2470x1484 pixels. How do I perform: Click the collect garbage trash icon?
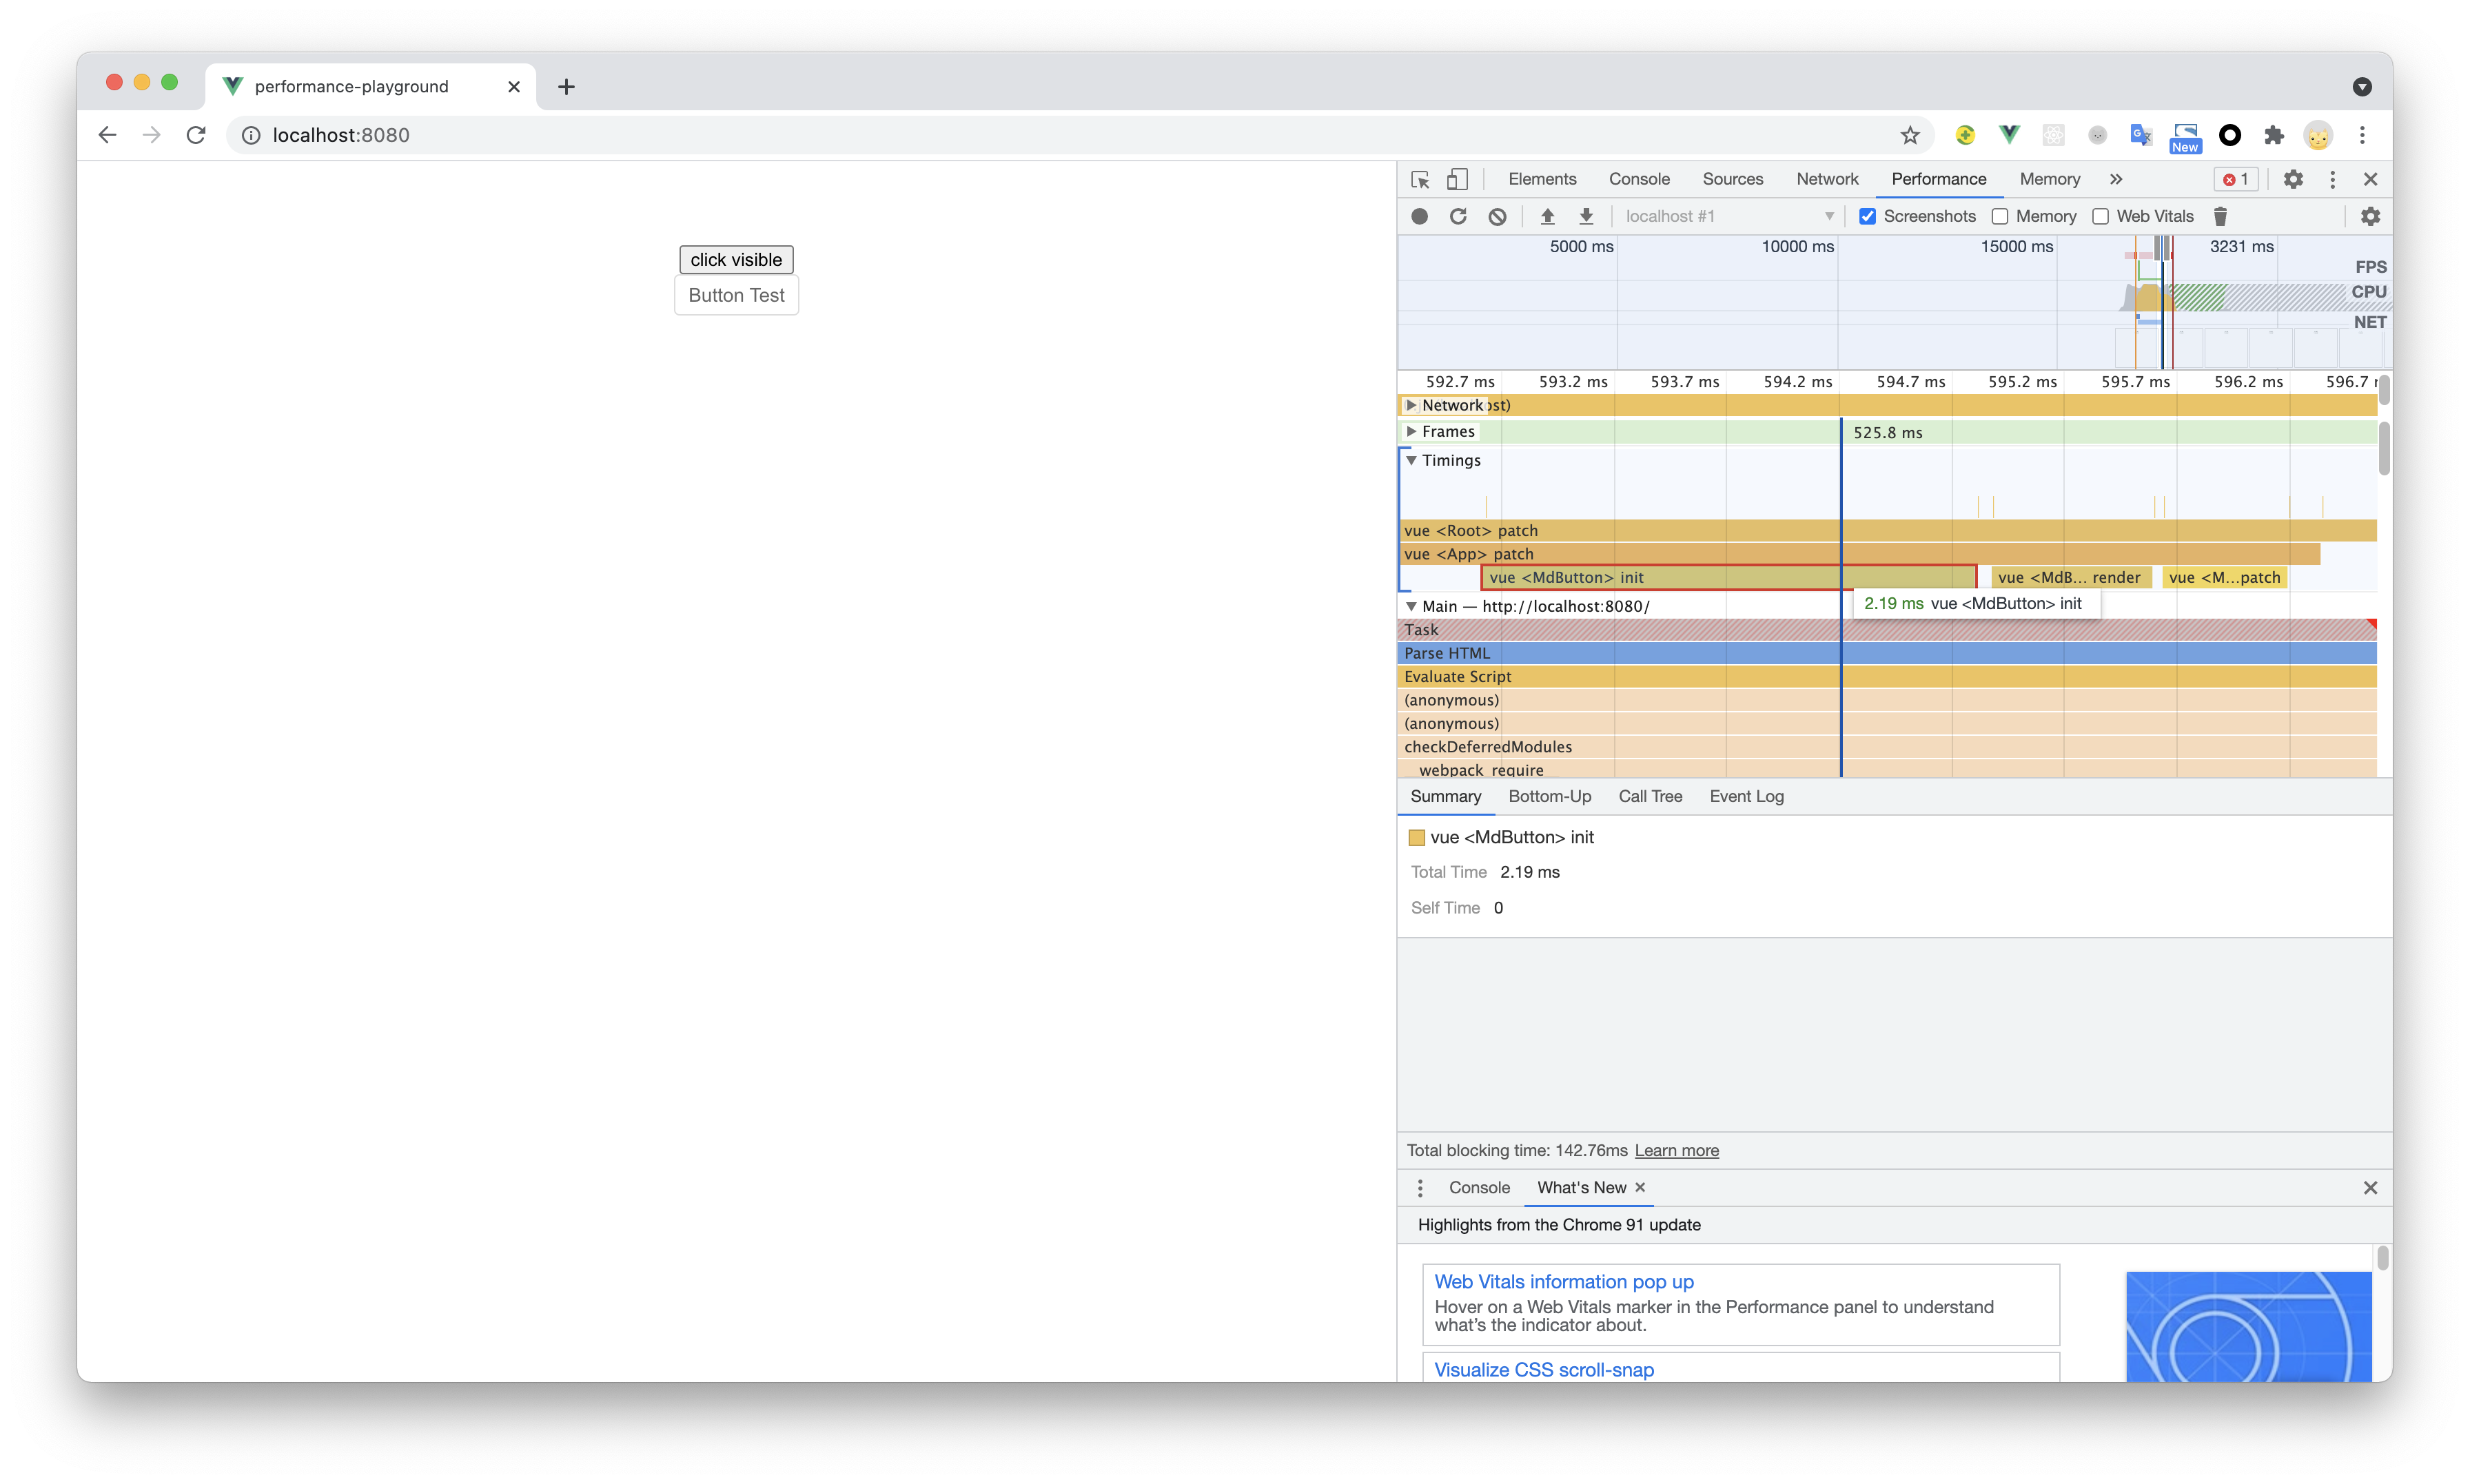[x=2220, y=216]
